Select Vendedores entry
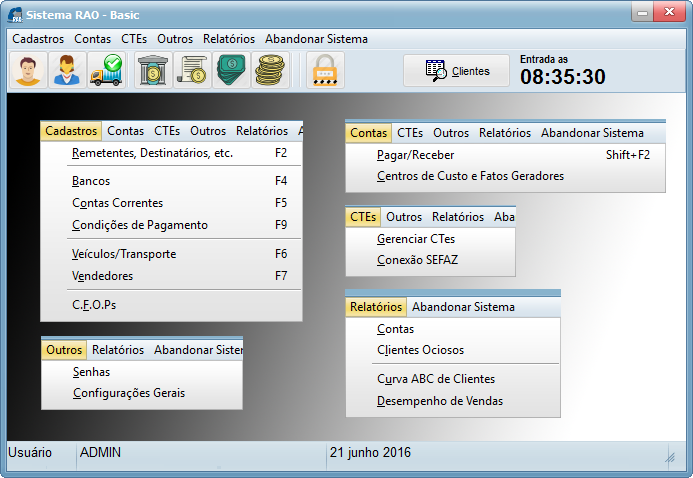The width and height of the screenshot is (693, 478). (171, 276)
